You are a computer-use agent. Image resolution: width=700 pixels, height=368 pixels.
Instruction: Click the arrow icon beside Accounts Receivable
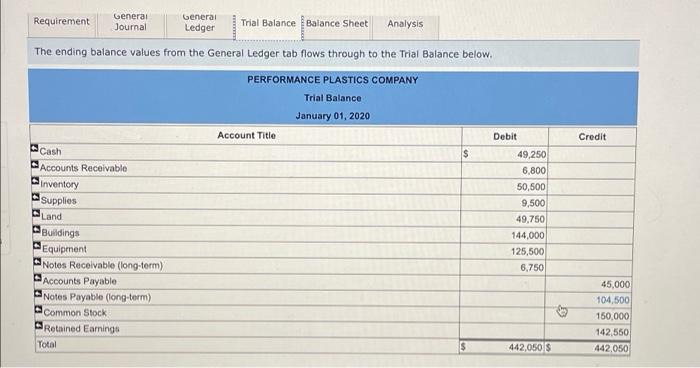point(35,165)
